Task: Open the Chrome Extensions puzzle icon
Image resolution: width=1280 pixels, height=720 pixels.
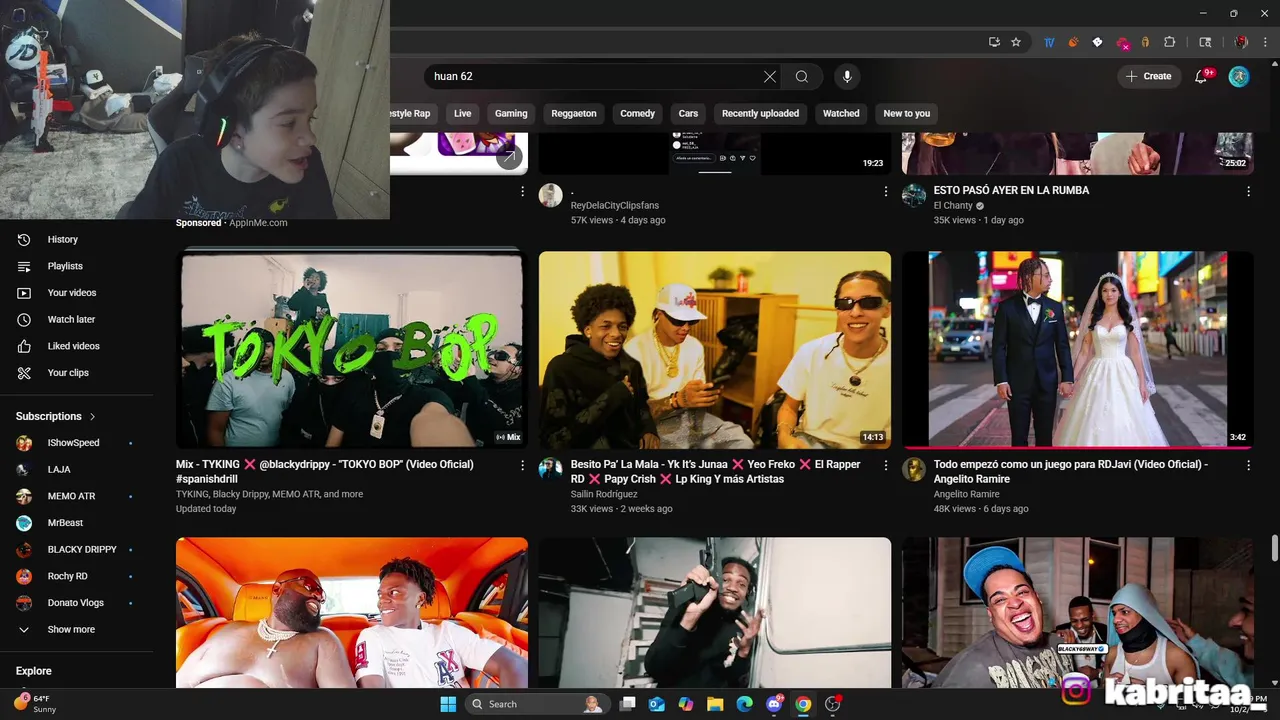Action: click(1170, 42)
